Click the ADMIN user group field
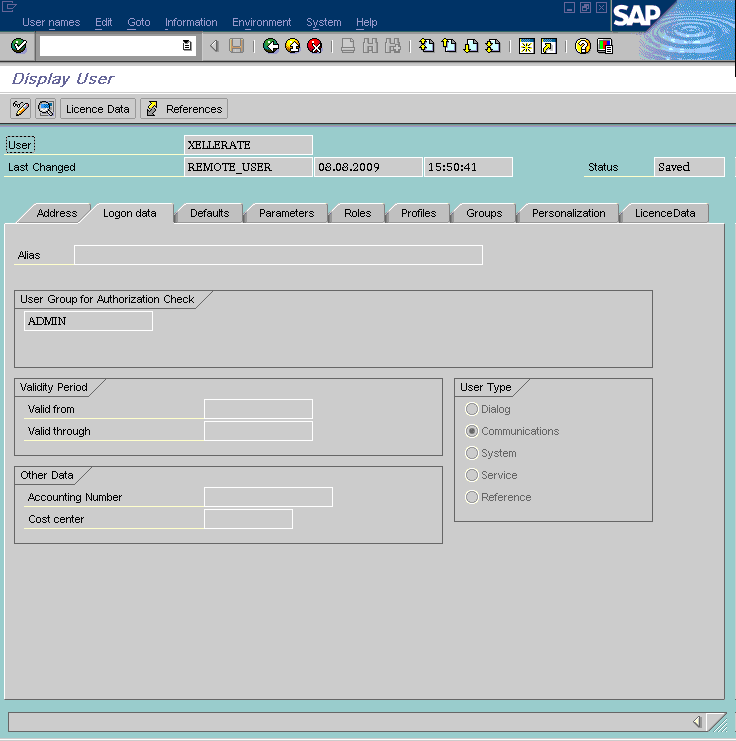This screenshot has height=741, width=736. click(x=88, y=321)
